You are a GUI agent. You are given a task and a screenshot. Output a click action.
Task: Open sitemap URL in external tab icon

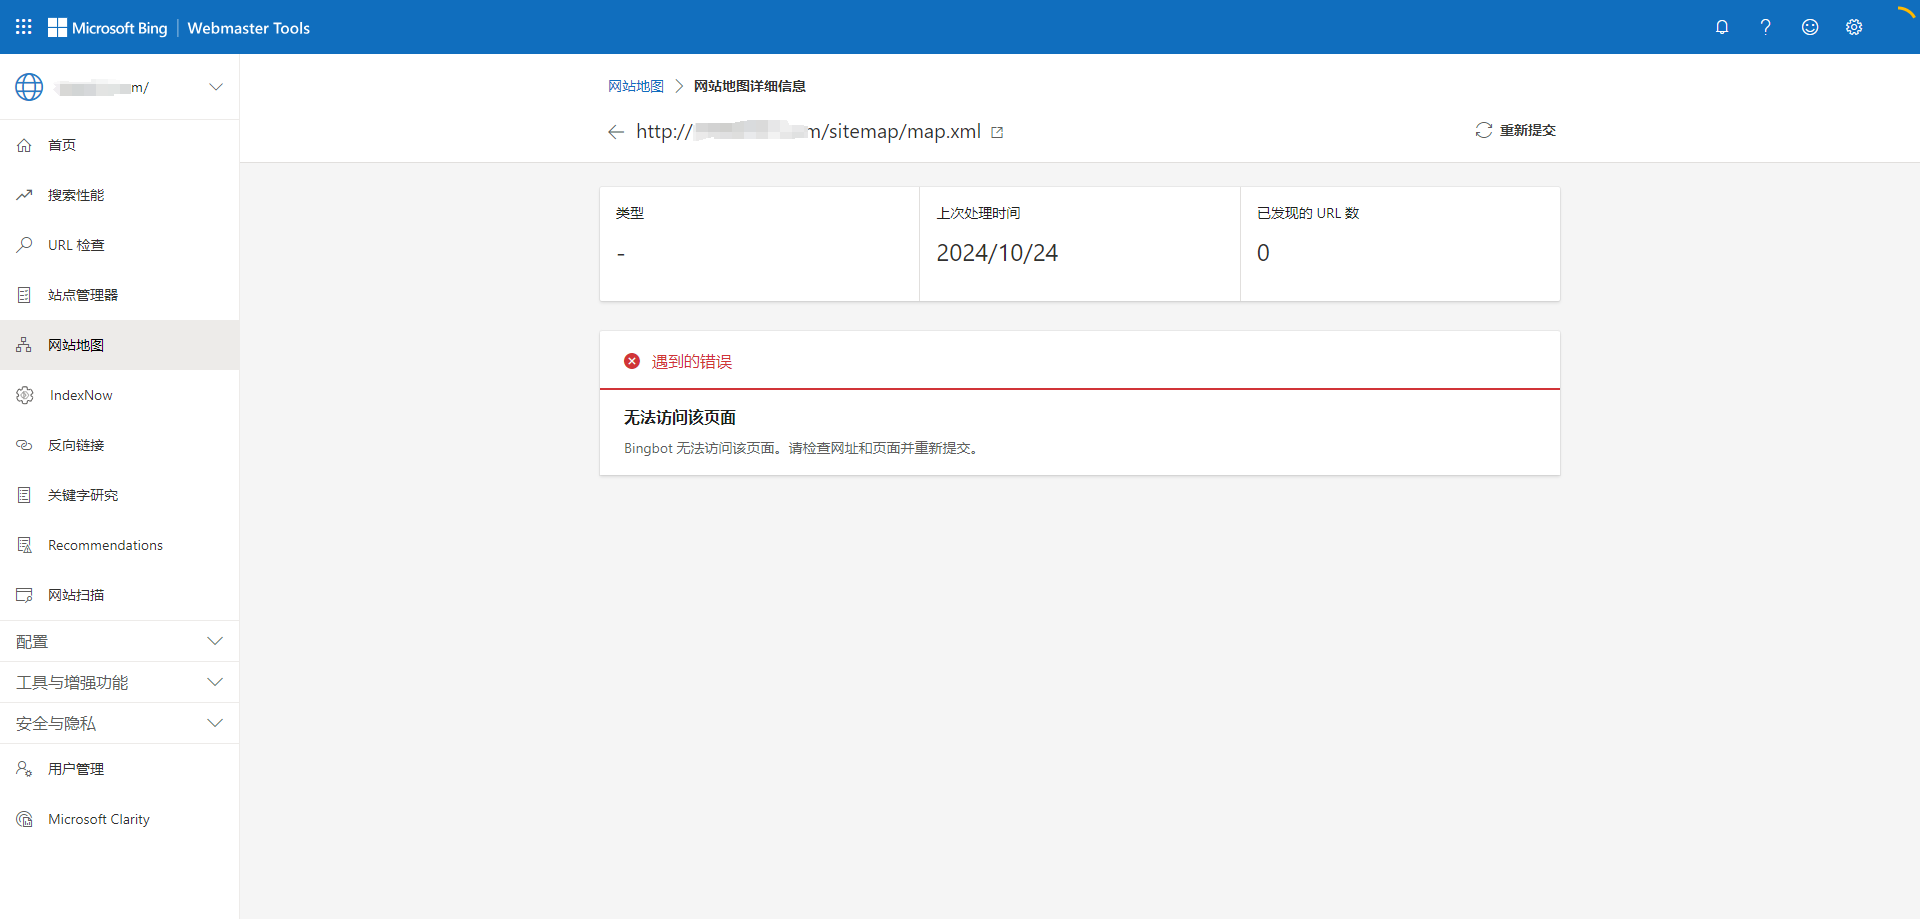pos(997,132)
